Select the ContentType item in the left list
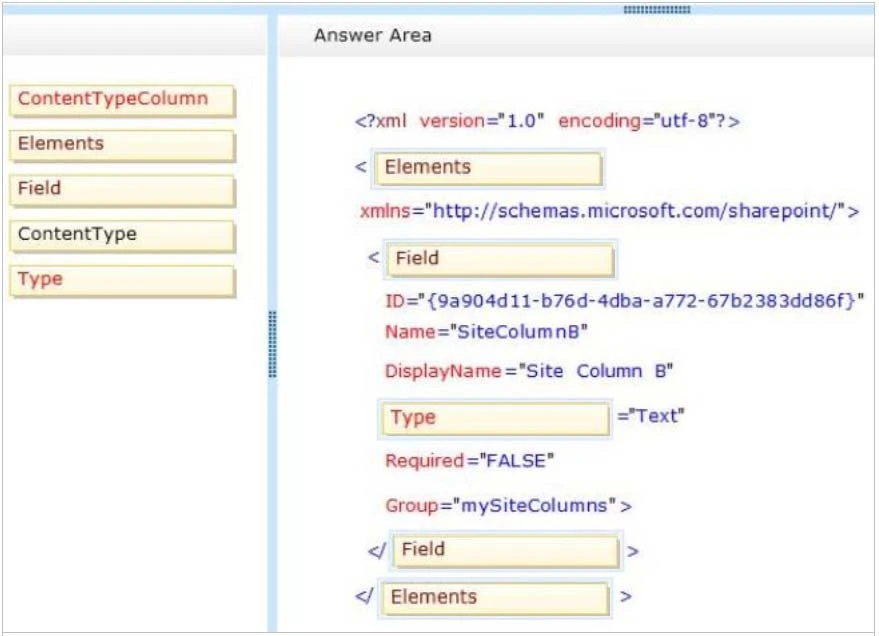The height and width of the screenshot is (636, 879). pyautogui.click(x=122, y=236)
